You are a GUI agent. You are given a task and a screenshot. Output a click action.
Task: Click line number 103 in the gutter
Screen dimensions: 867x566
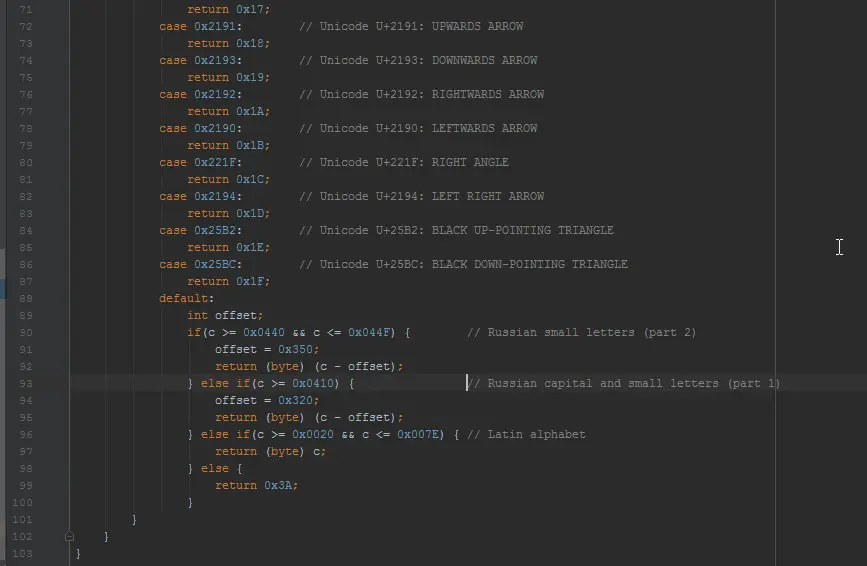pos(22,553)
